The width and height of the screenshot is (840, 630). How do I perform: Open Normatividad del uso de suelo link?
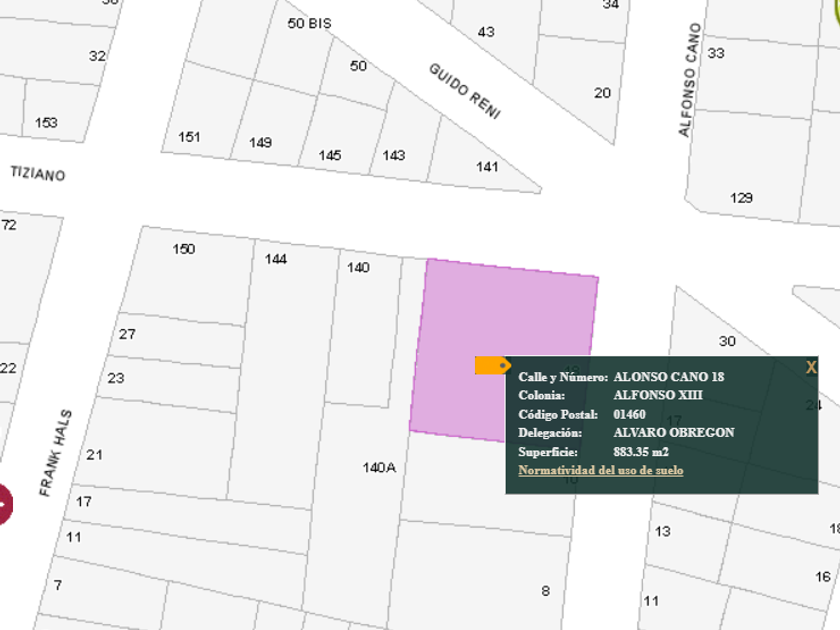coord(600,470)
